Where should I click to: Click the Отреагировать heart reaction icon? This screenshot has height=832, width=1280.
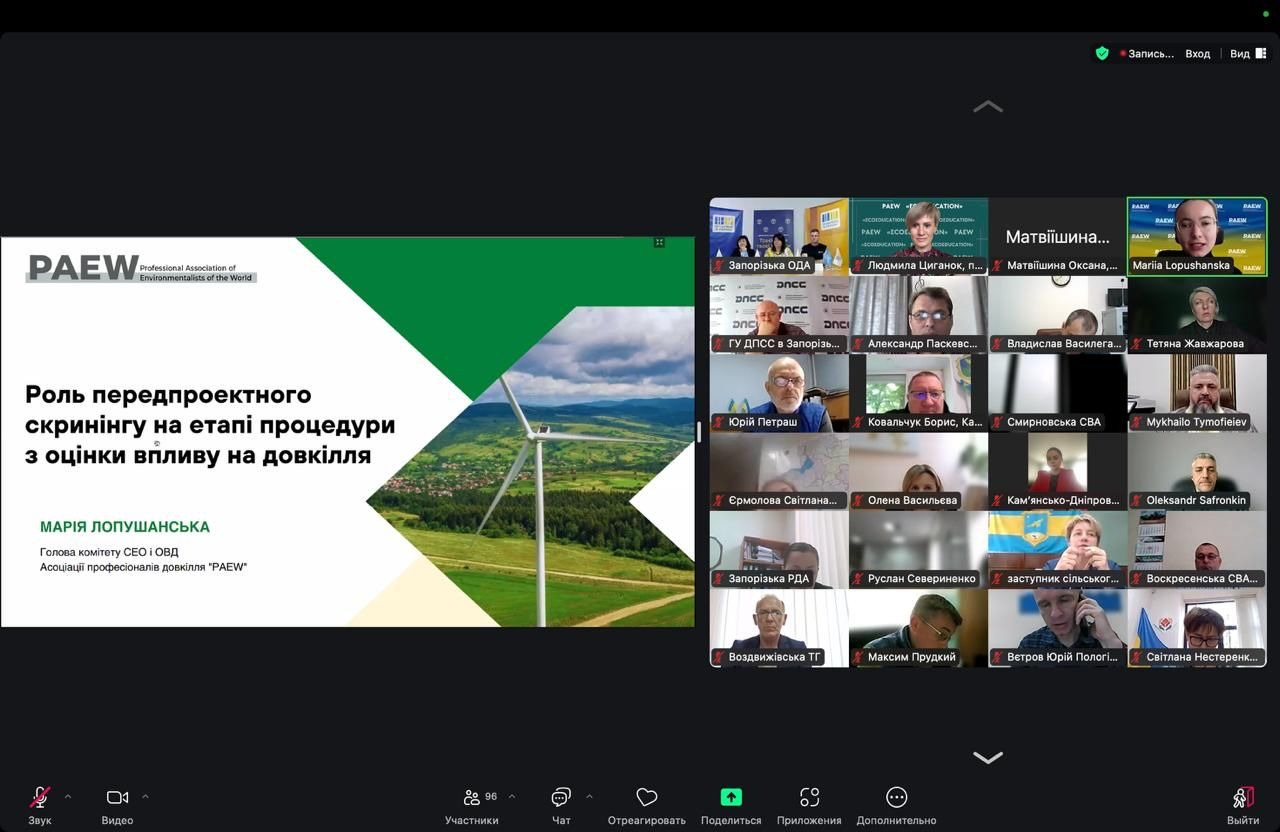click(x=647, y=798)
